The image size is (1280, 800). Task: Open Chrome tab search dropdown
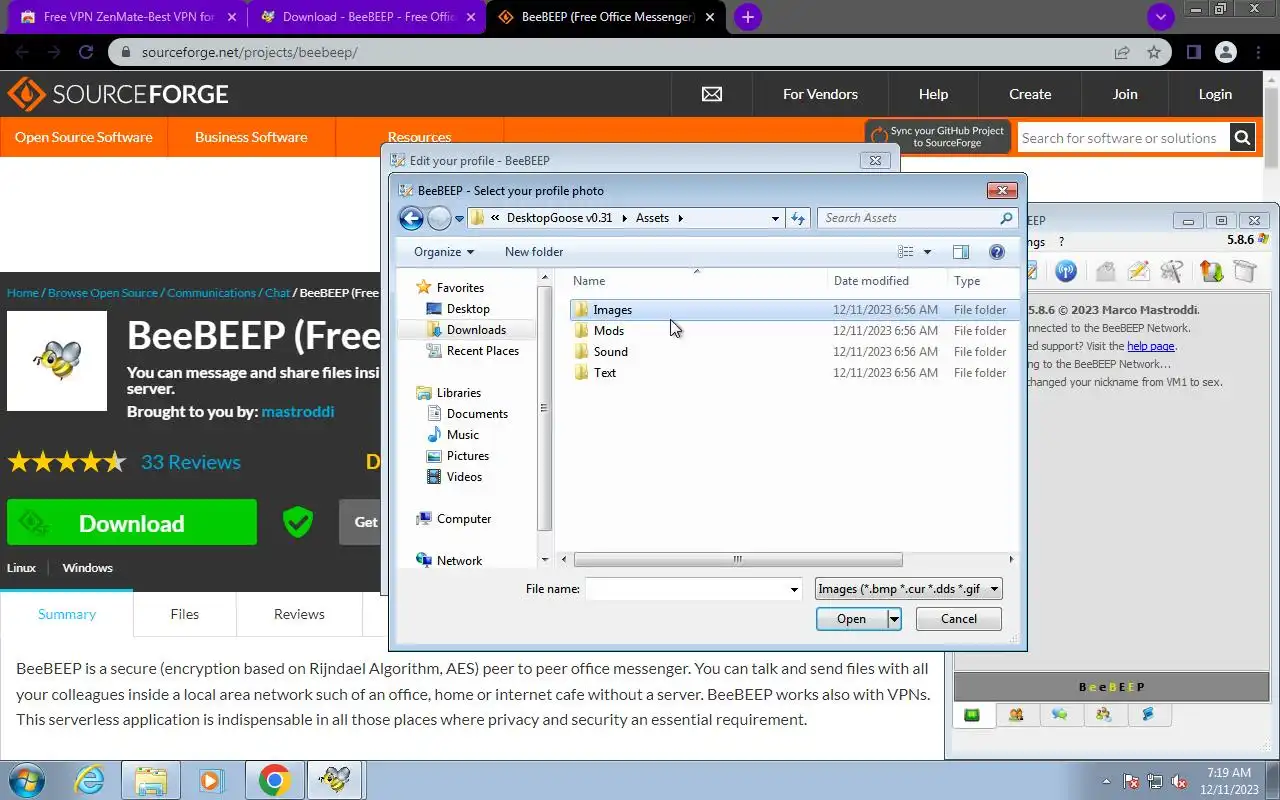(x=1160, y=17)
